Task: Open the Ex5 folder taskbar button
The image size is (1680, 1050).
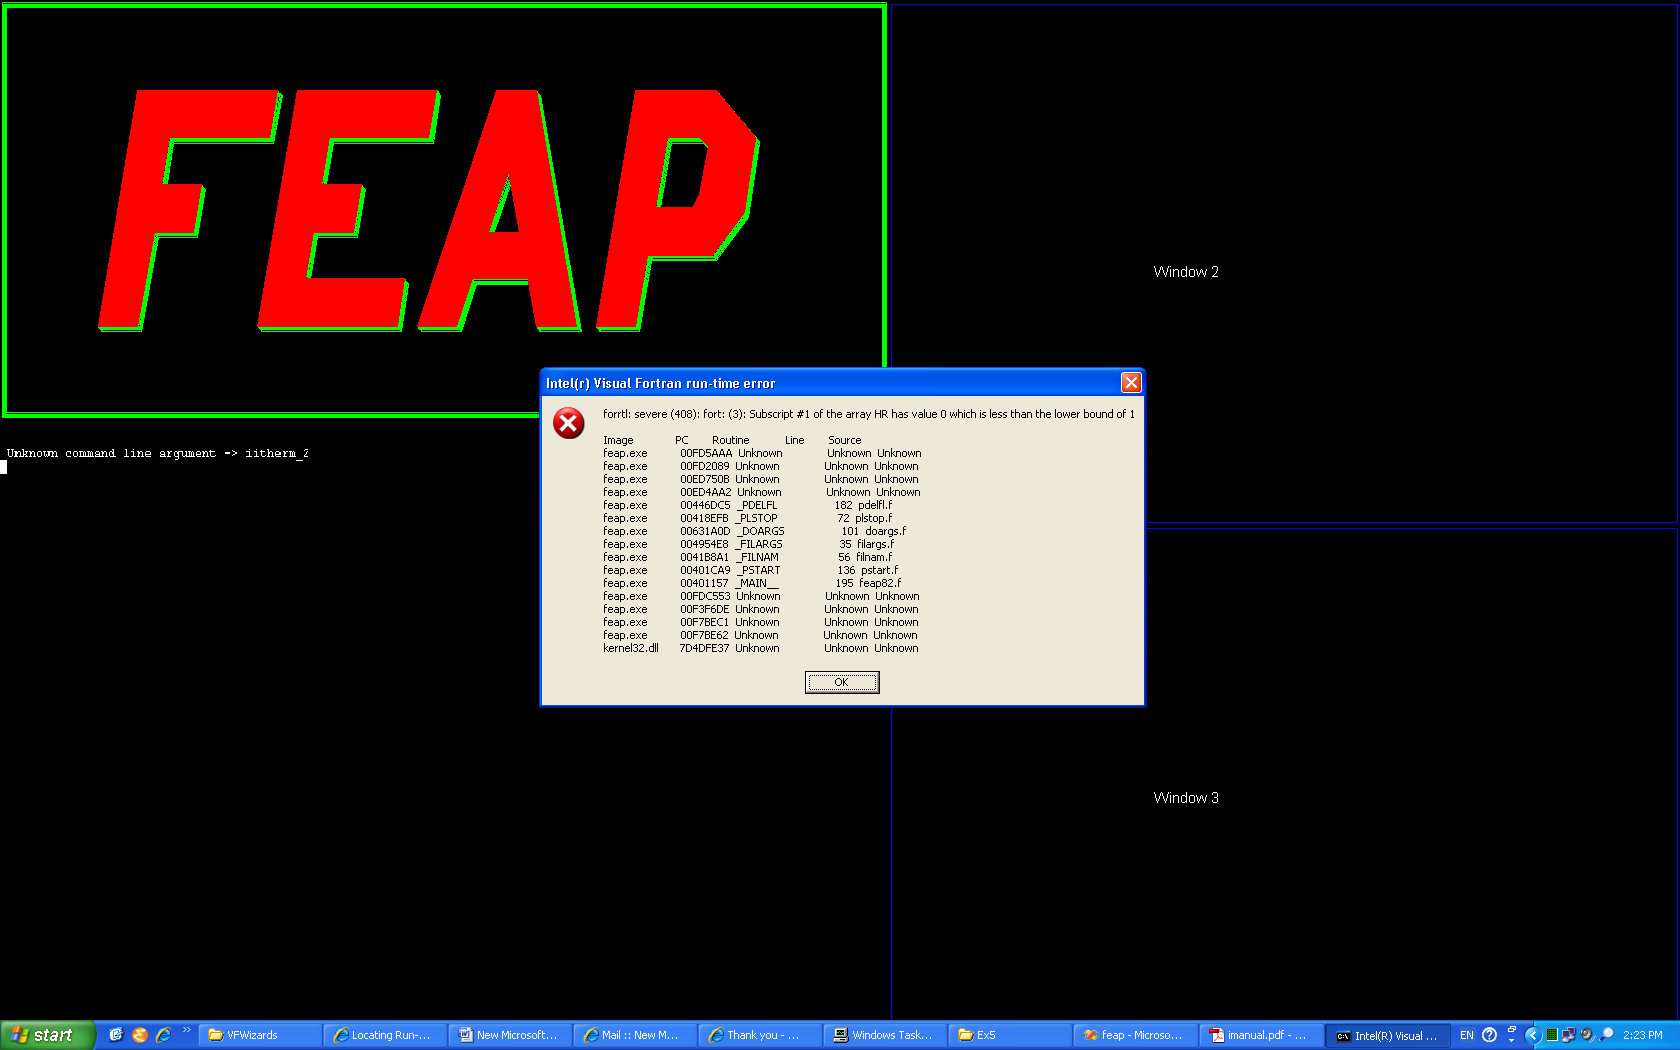Action: [1010, 1035]
